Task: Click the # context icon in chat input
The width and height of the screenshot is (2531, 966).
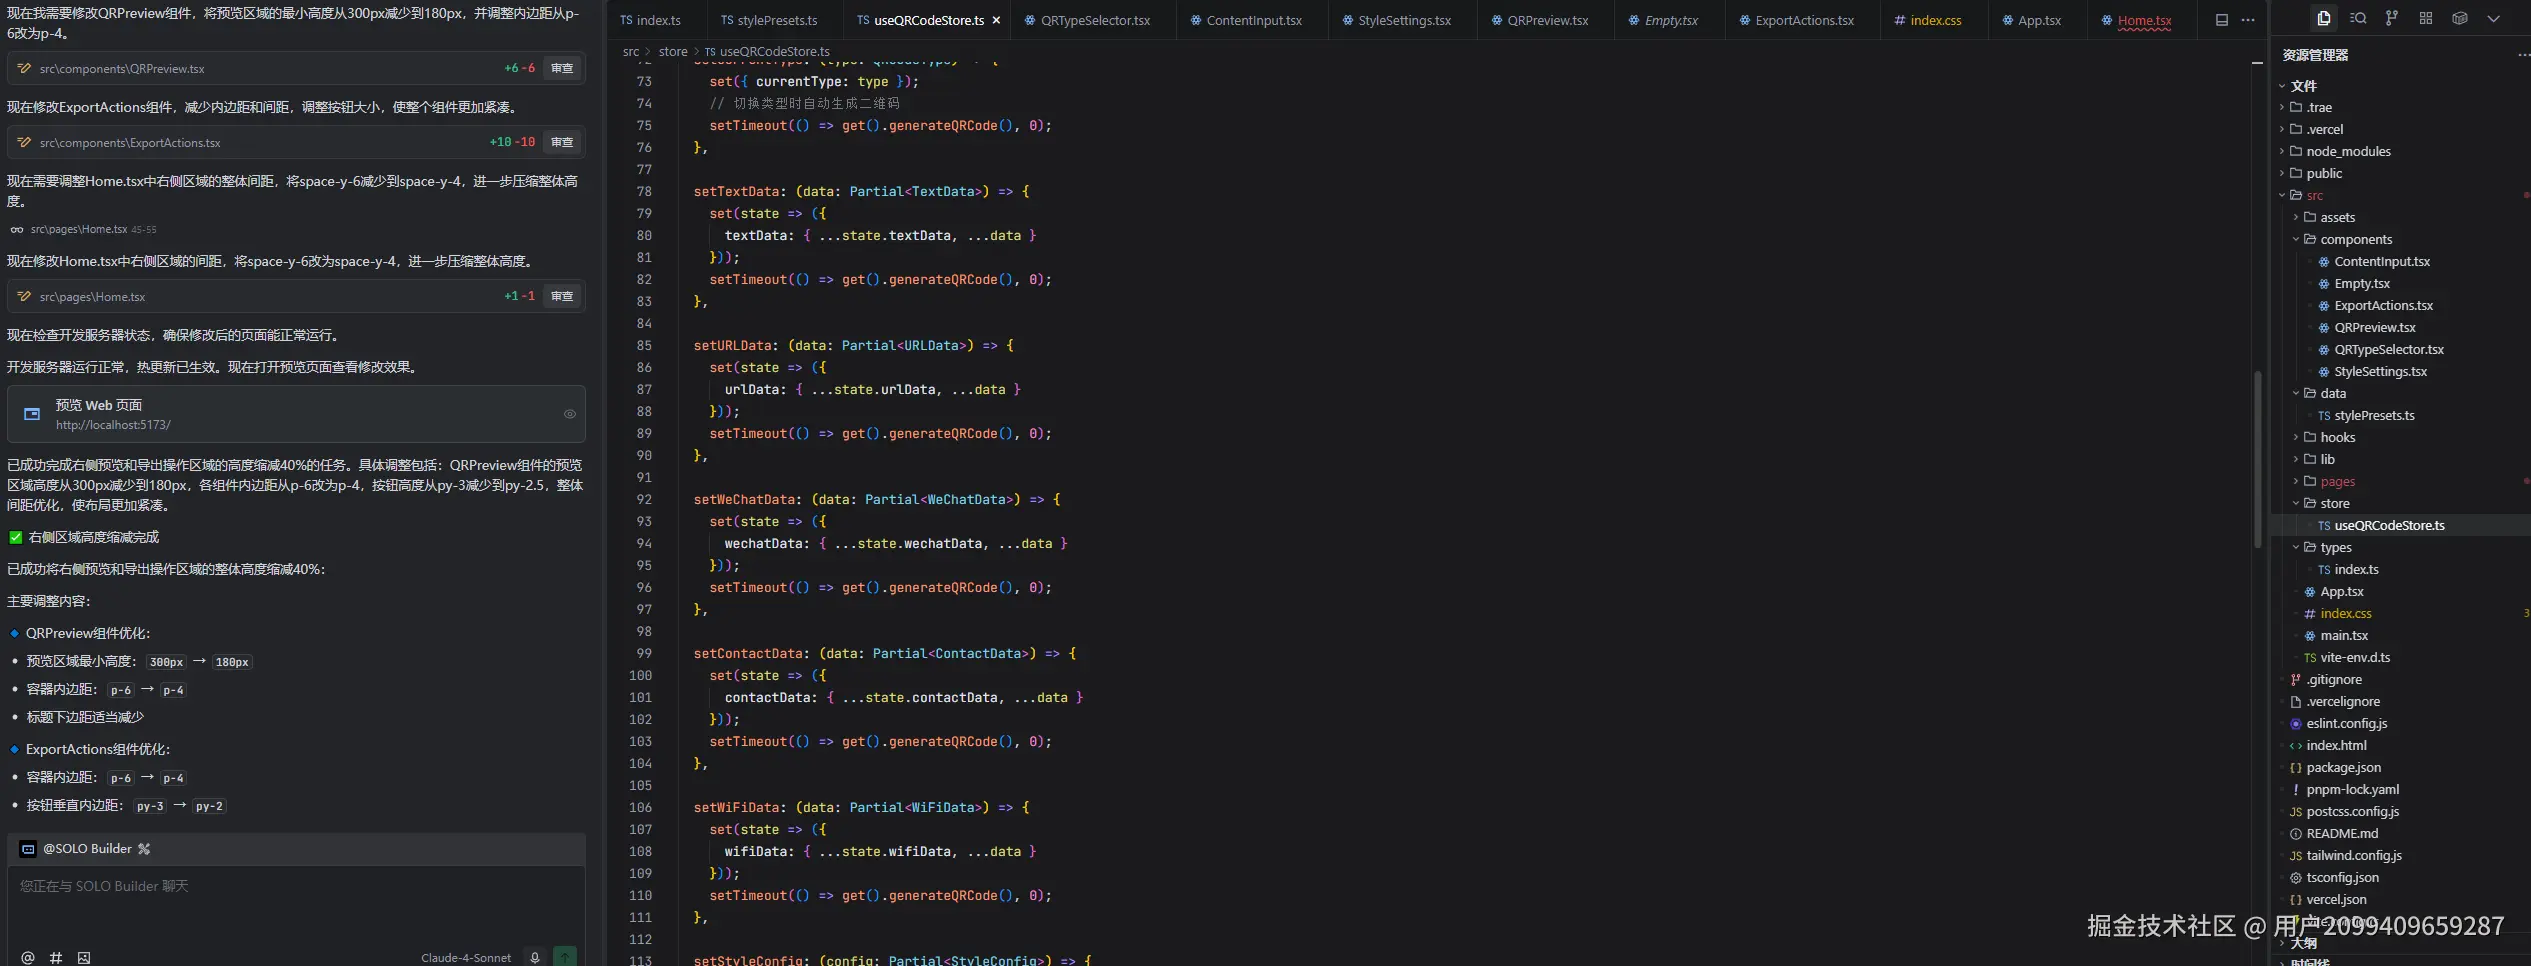Action: tap(56, 957)
